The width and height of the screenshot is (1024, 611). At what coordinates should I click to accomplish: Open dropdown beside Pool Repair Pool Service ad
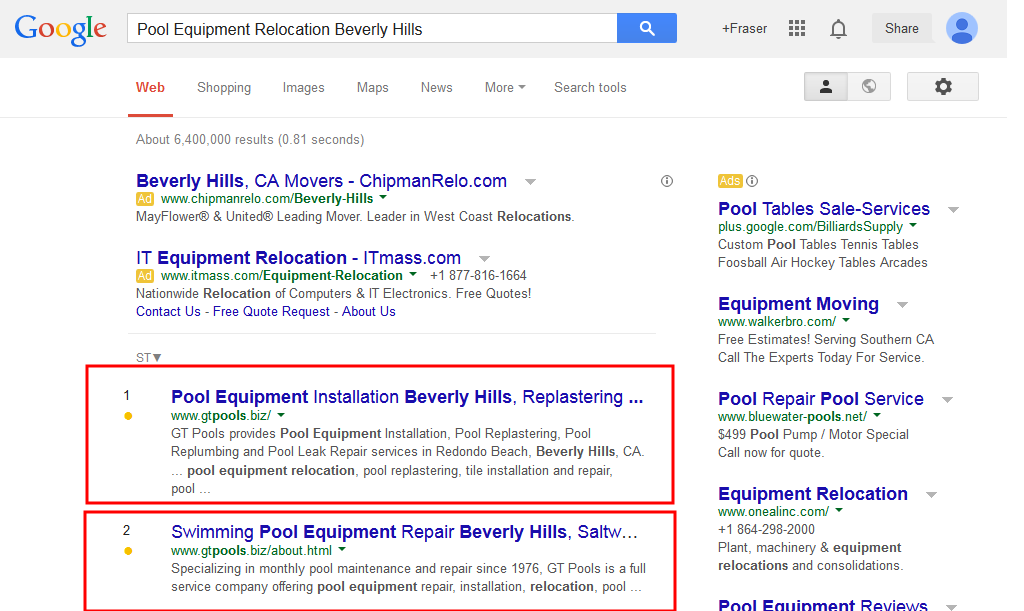pos(948,400)
